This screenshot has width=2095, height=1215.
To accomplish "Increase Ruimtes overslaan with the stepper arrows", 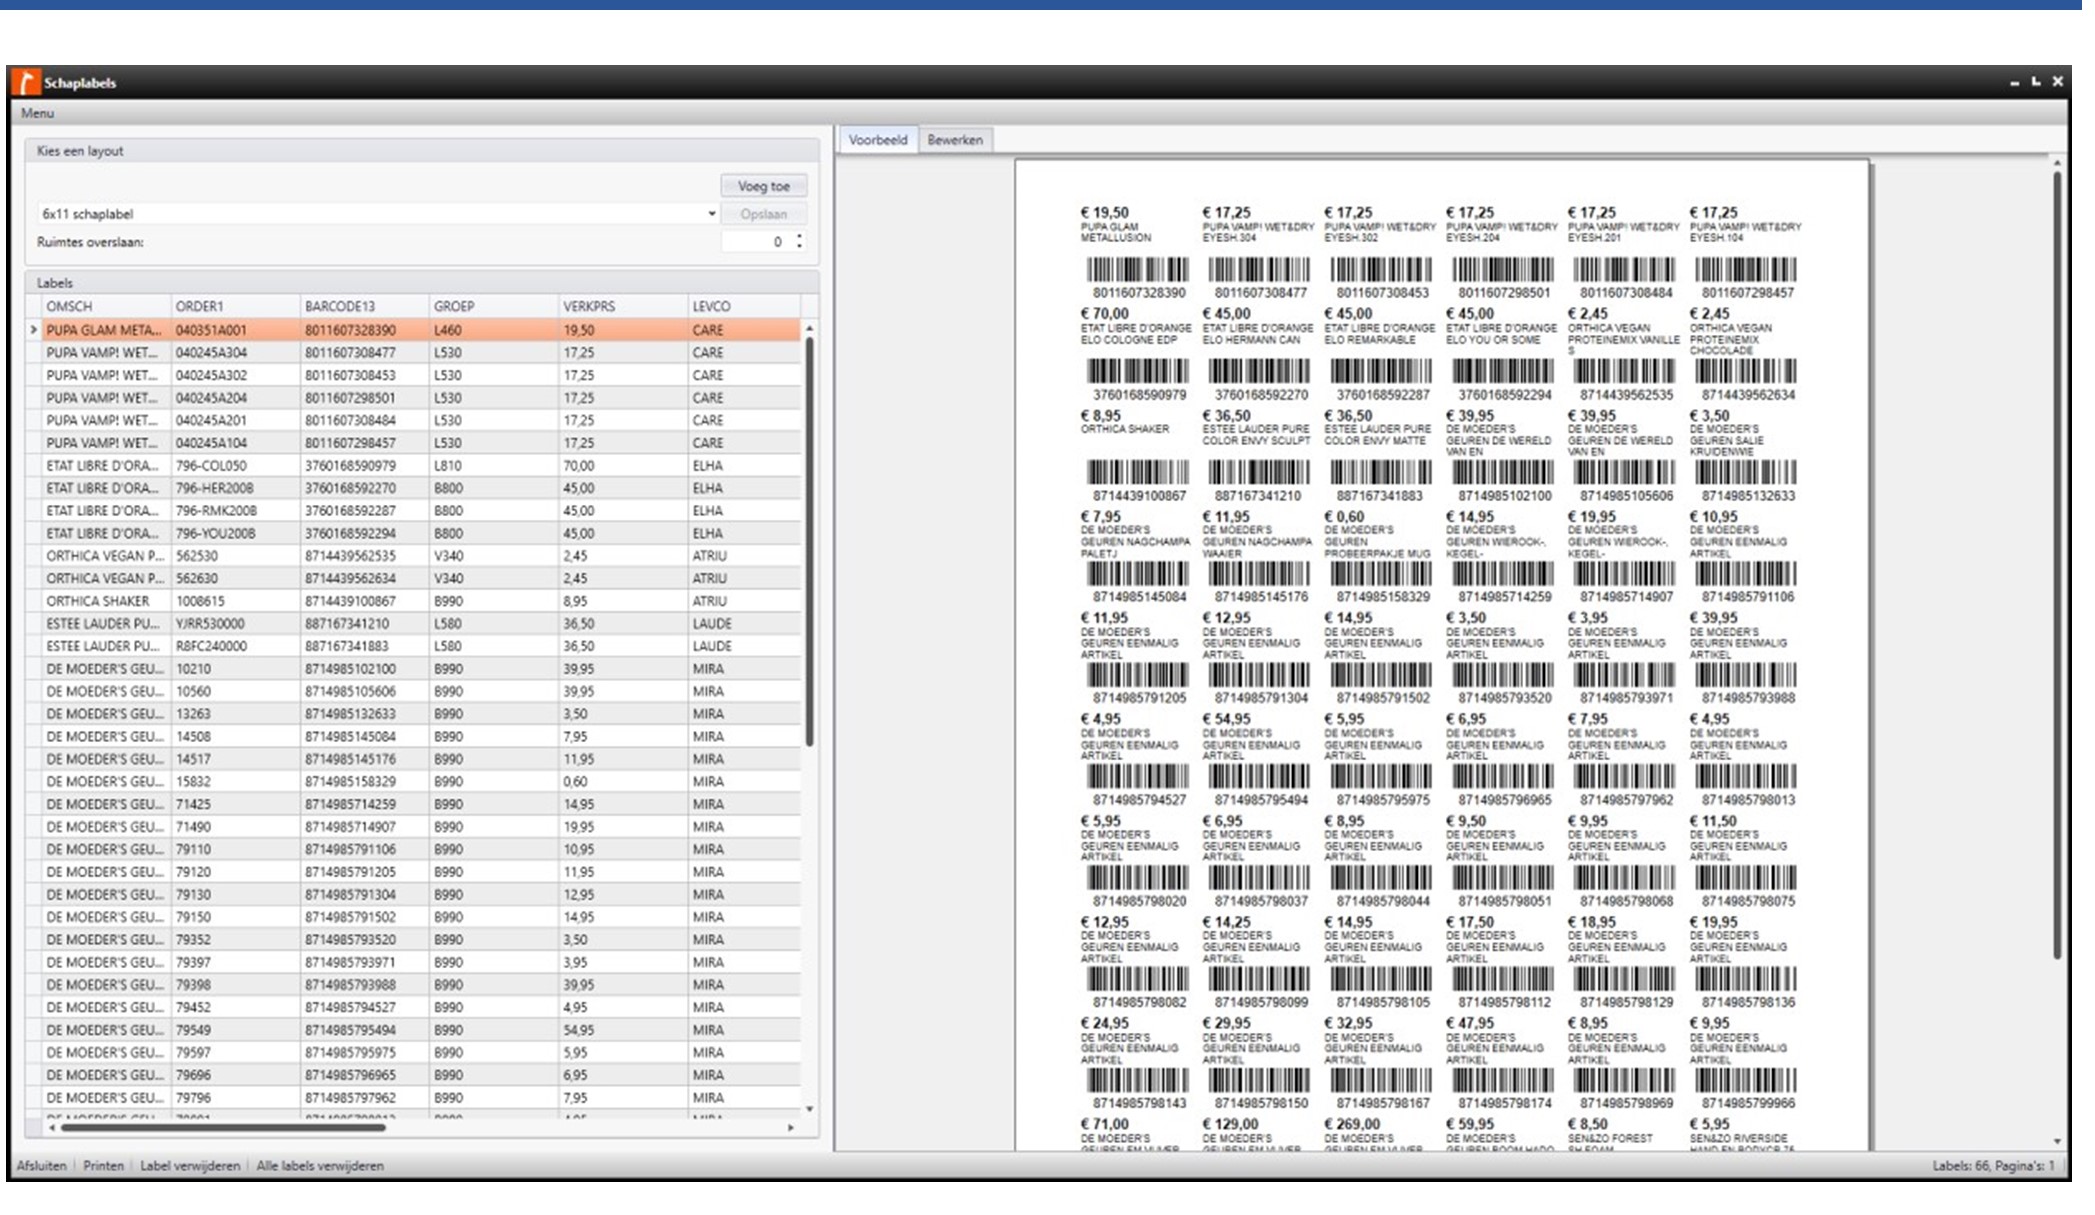I will pyautogui.click(x=799, y=237).
